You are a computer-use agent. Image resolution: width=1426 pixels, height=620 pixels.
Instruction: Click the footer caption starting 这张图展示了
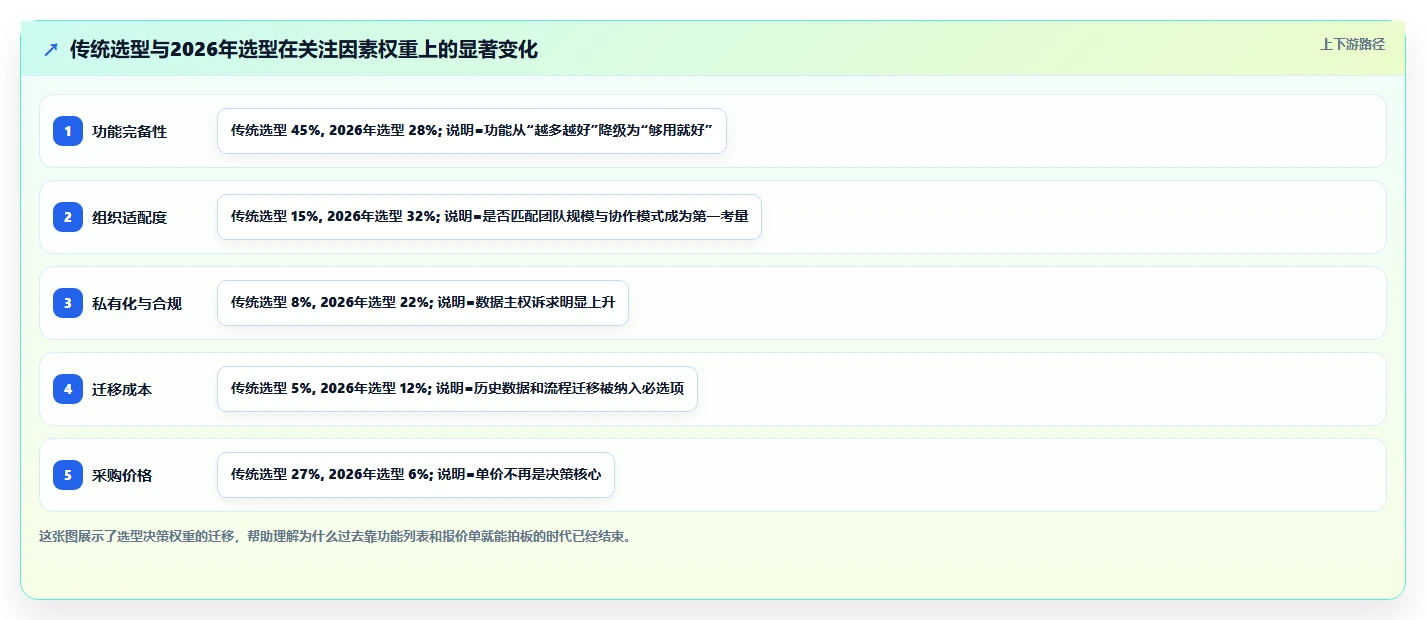335,536
